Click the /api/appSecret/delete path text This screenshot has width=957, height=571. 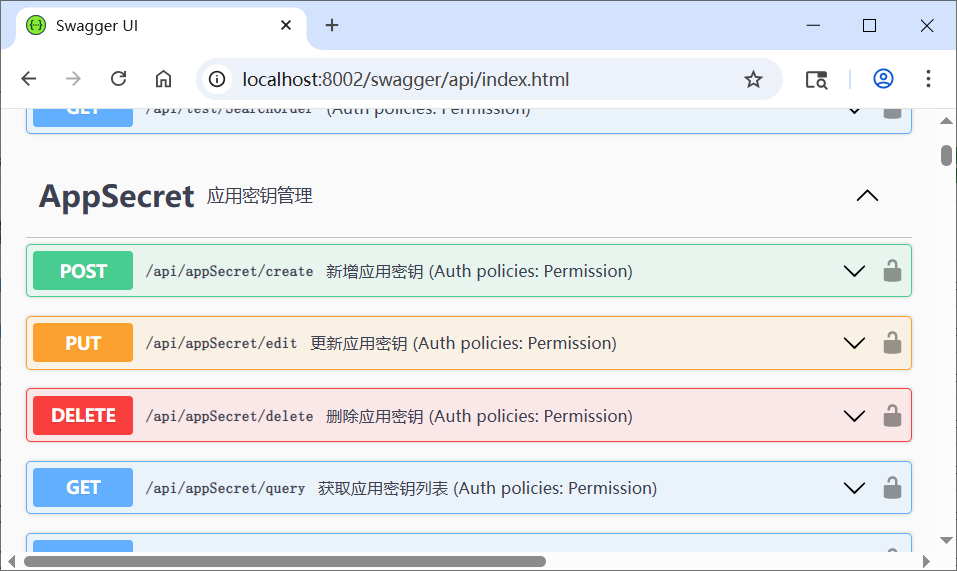click(x=229, y=416)
